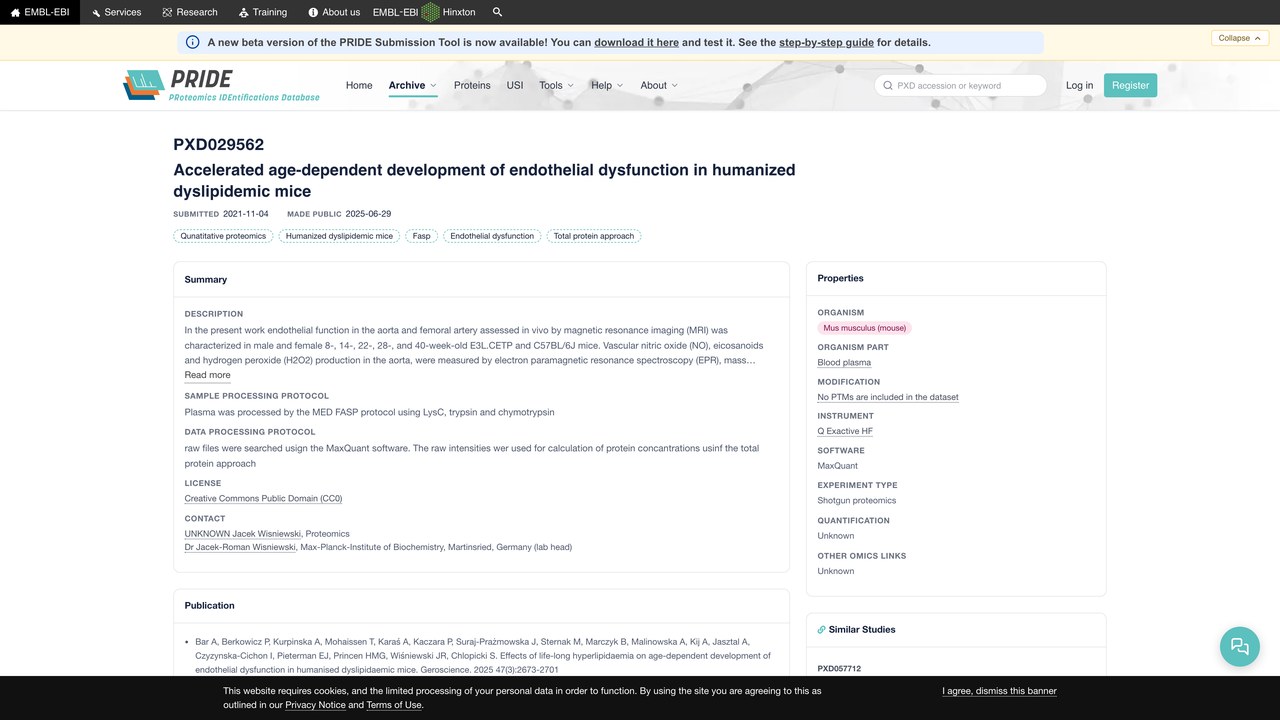The height and width of the screenshot is (720, 1280).
Task: Click the info icon in the beta banner
Action: 192,42
